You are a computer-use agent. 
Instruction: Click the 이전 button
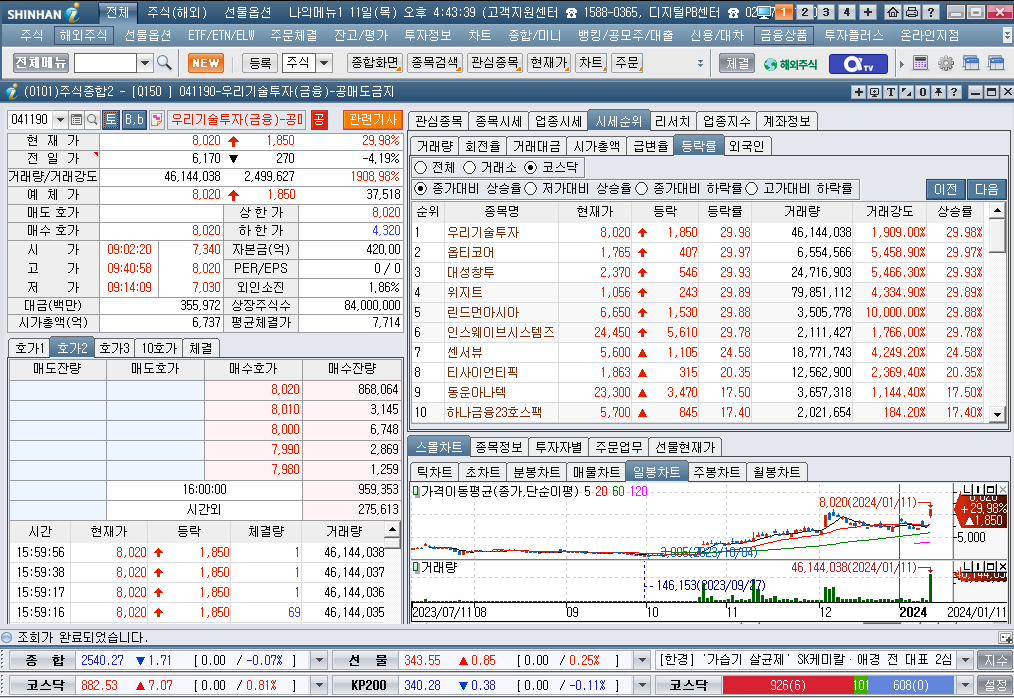945,189
